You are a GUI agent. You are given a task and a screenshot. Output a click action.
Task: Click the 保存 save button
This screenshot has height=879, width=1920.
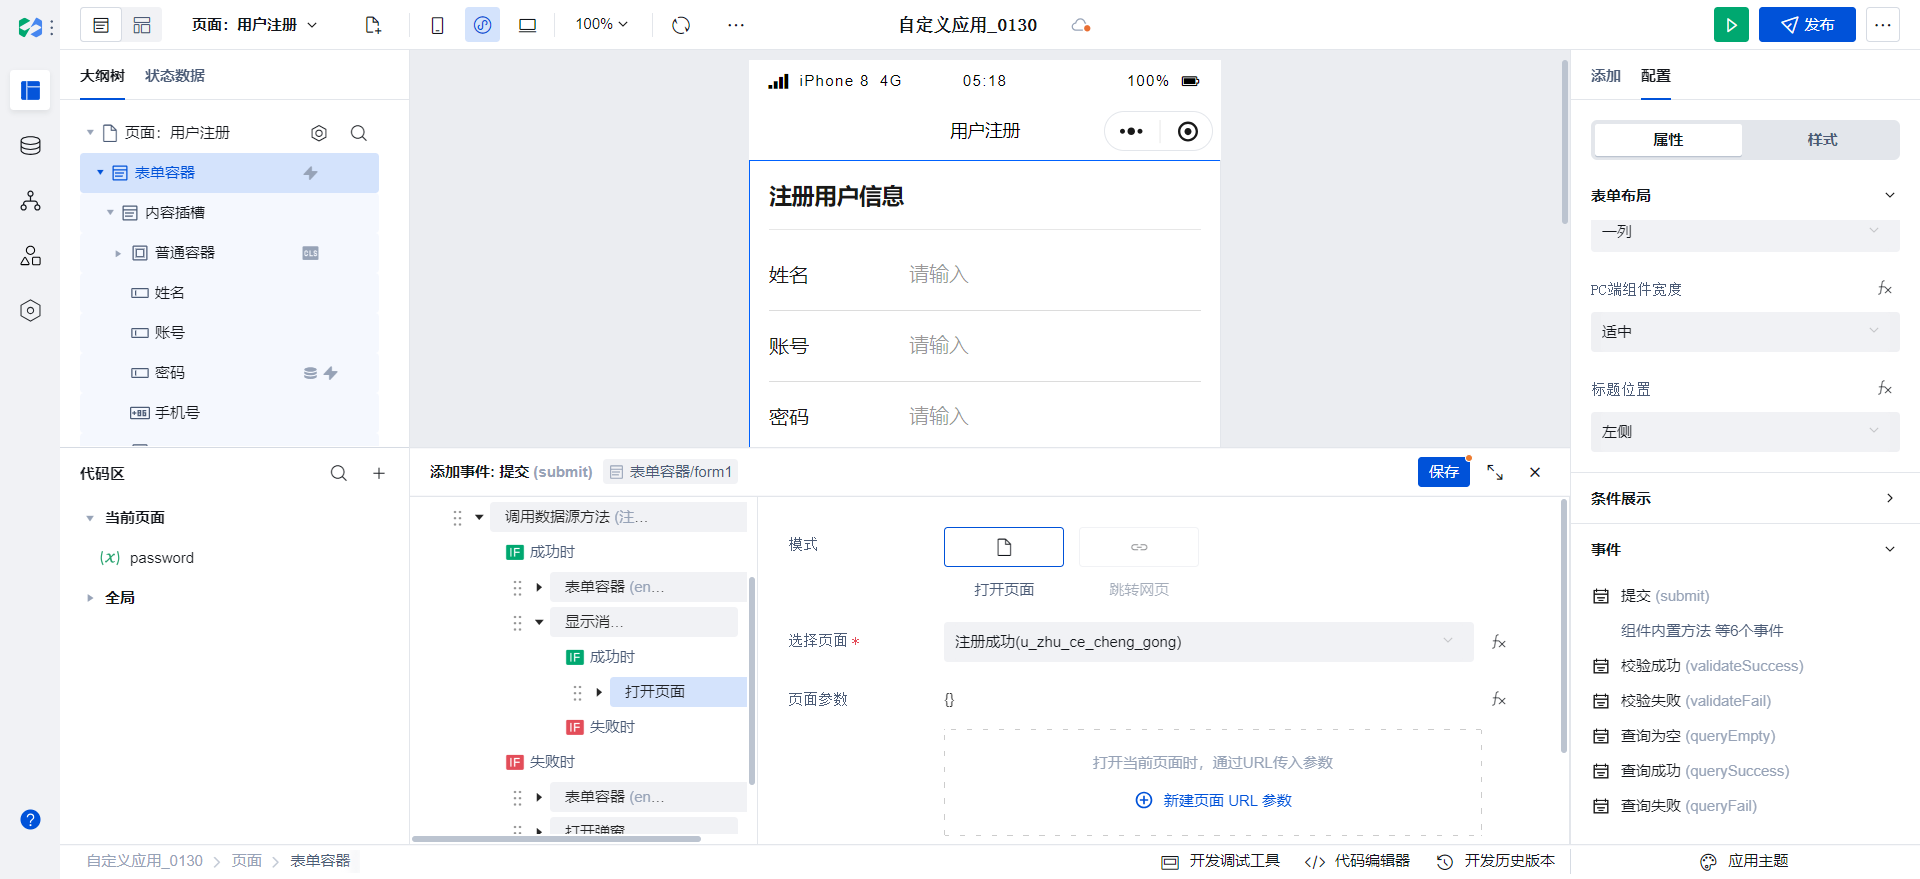(1443, 472)
